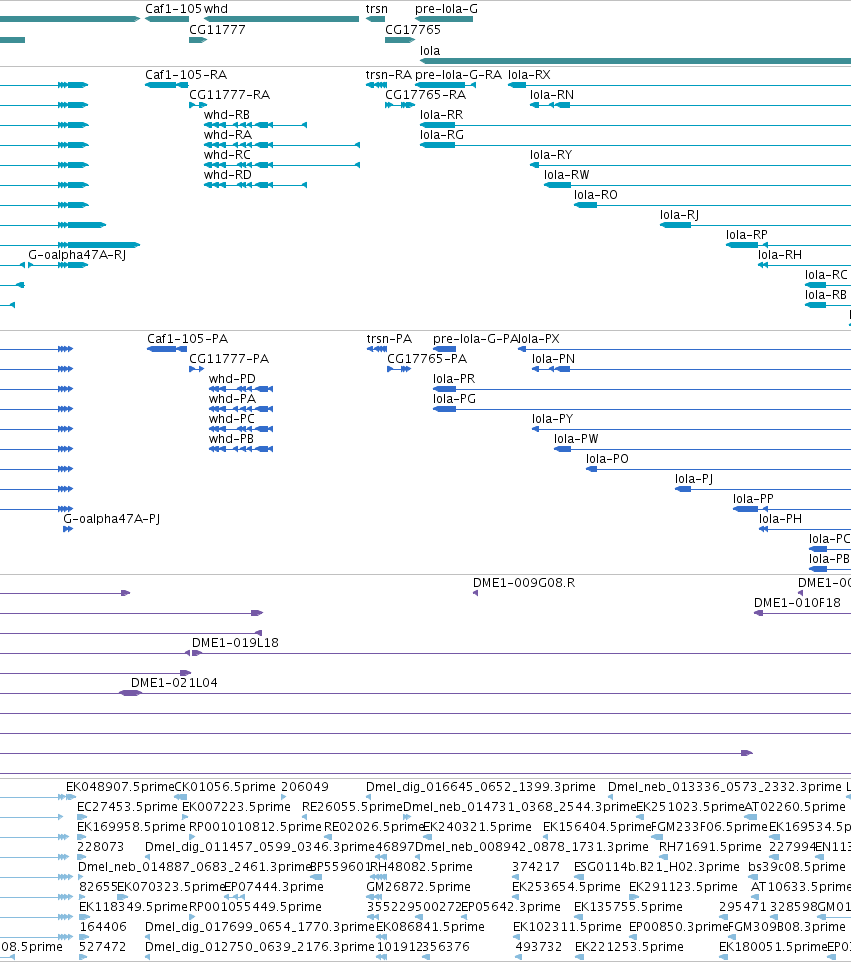This screenshot has width=851, height=962.
Task: Click the whd-PC protein label
Action: (231, 418)
